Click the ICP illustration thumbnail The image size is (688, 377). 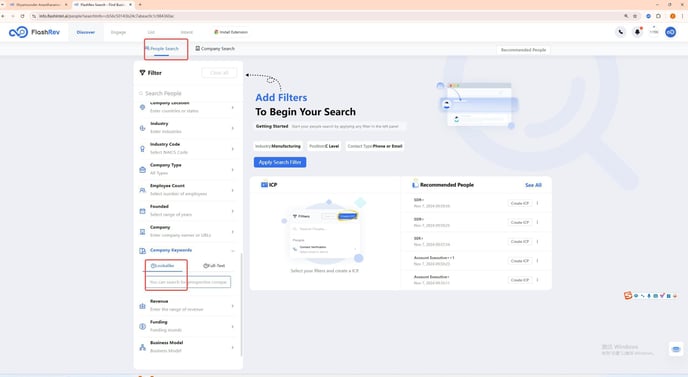pyautogui.click(x=324, y=232)
